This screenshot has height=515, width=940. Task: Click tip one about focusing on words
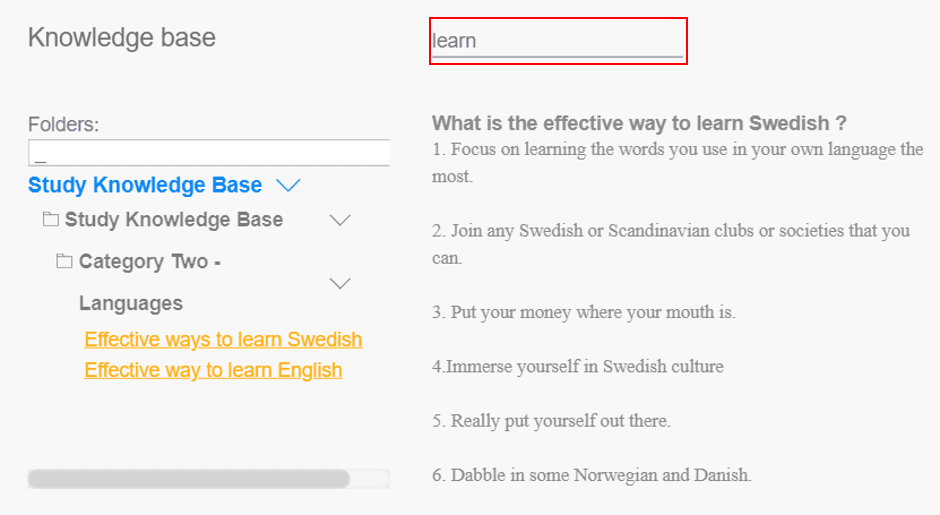pyautogui.click(x=677, y=162)
